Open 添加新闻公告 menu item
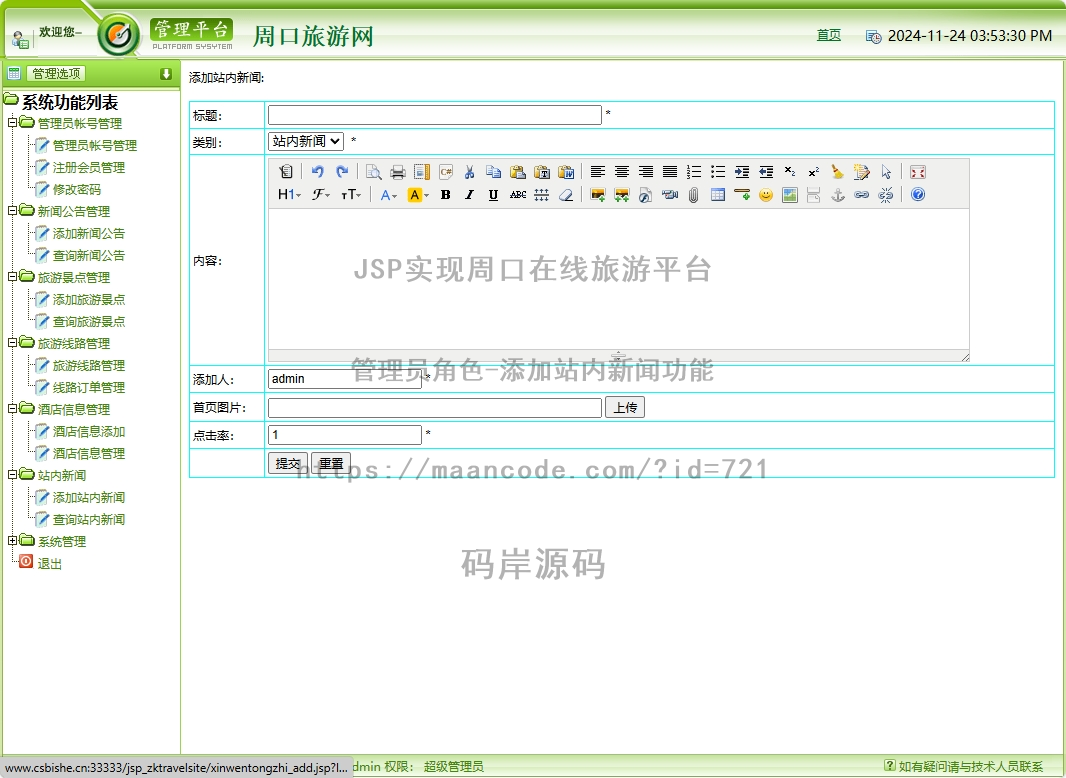 tap(89, 233)
